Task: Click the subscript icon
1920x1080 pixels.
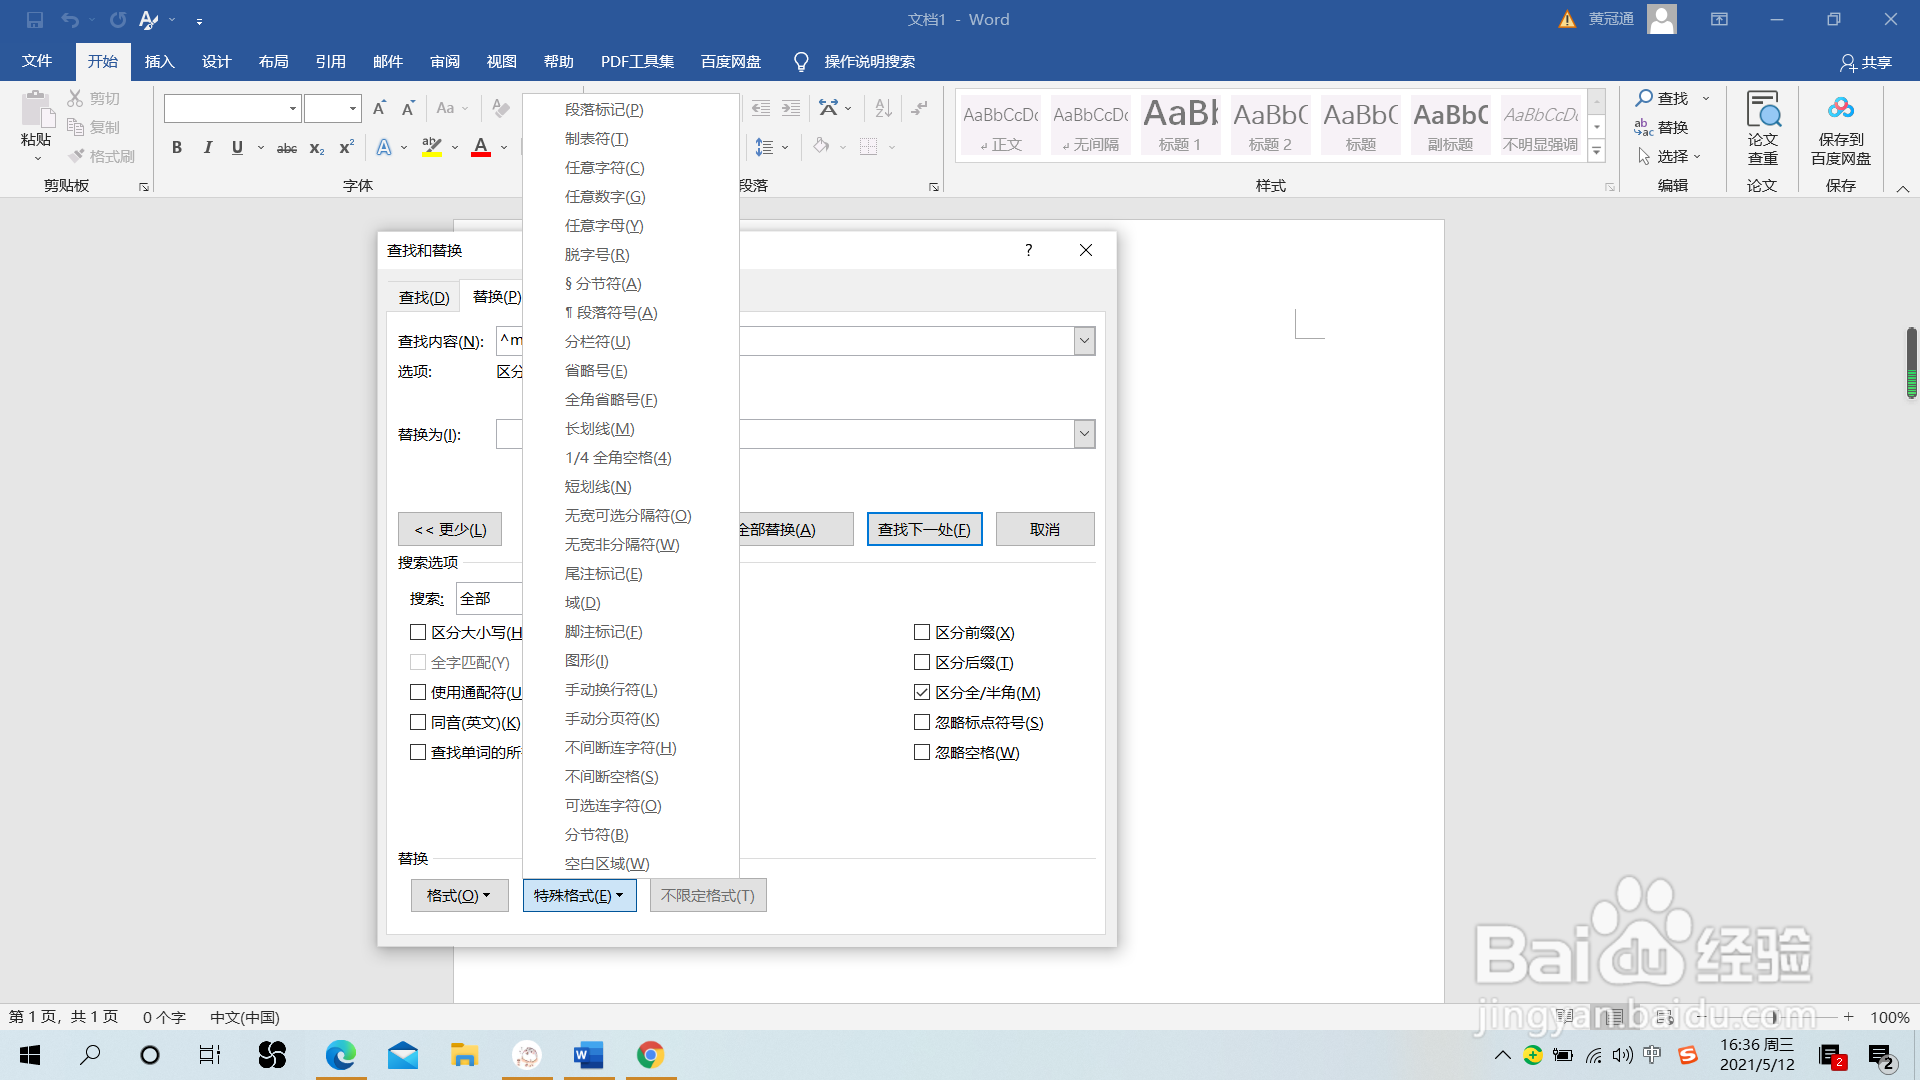Action: [316, 148]
